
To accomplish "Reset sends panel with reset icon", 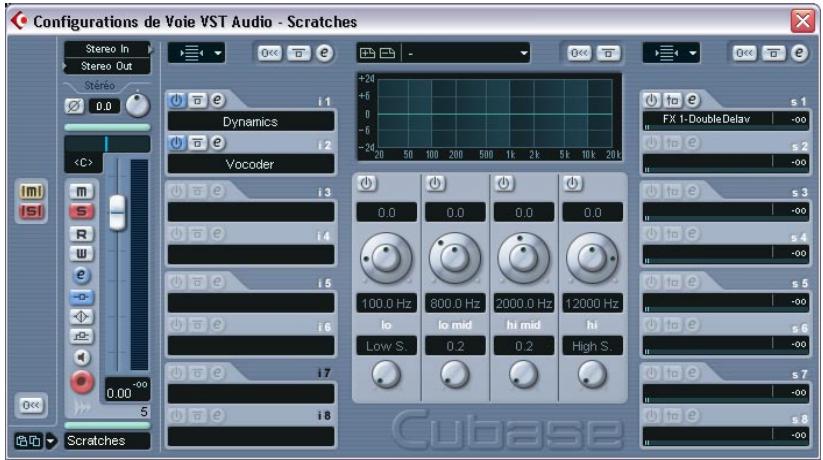I will [x=745, y=53].
